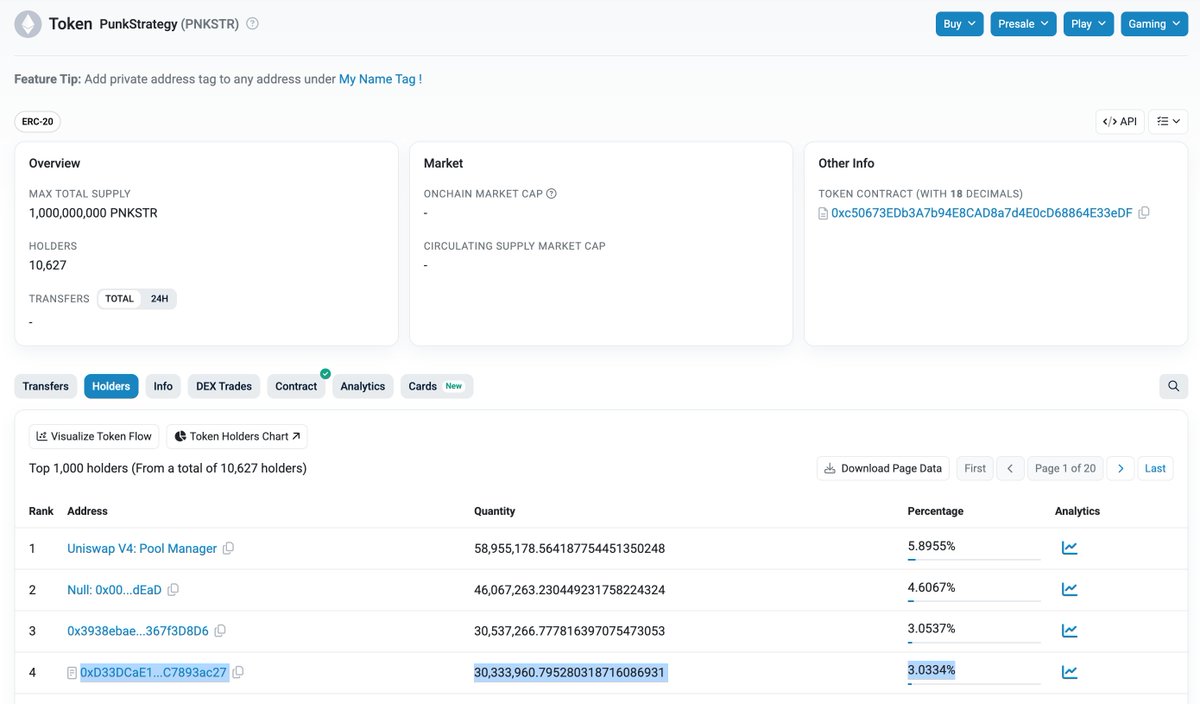1200x704 pixels.
Task: Go to previous holders page arrow
Action: pos(1010,468)
